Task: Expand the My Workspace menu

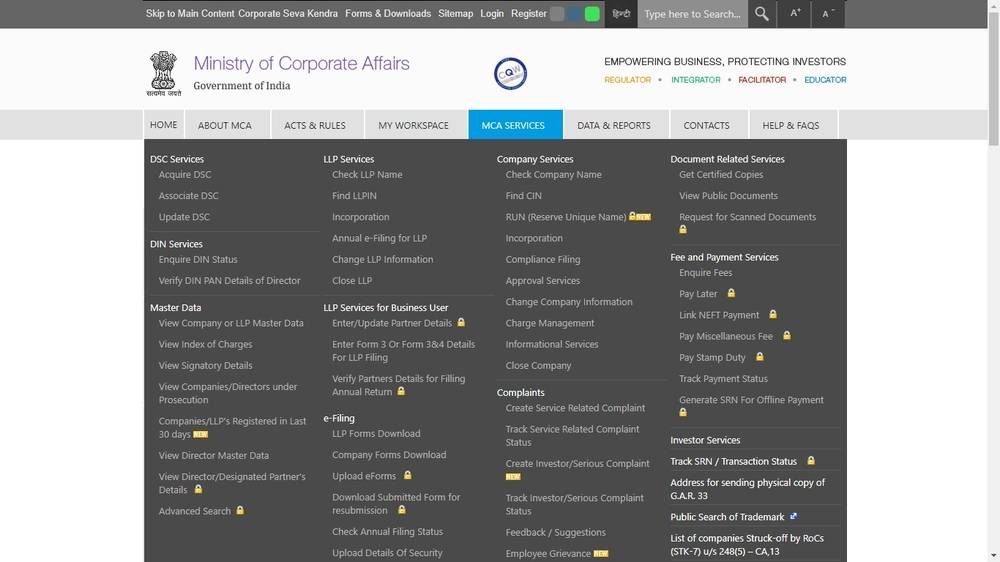Action: pyautogui.click(x=413, y=125)
